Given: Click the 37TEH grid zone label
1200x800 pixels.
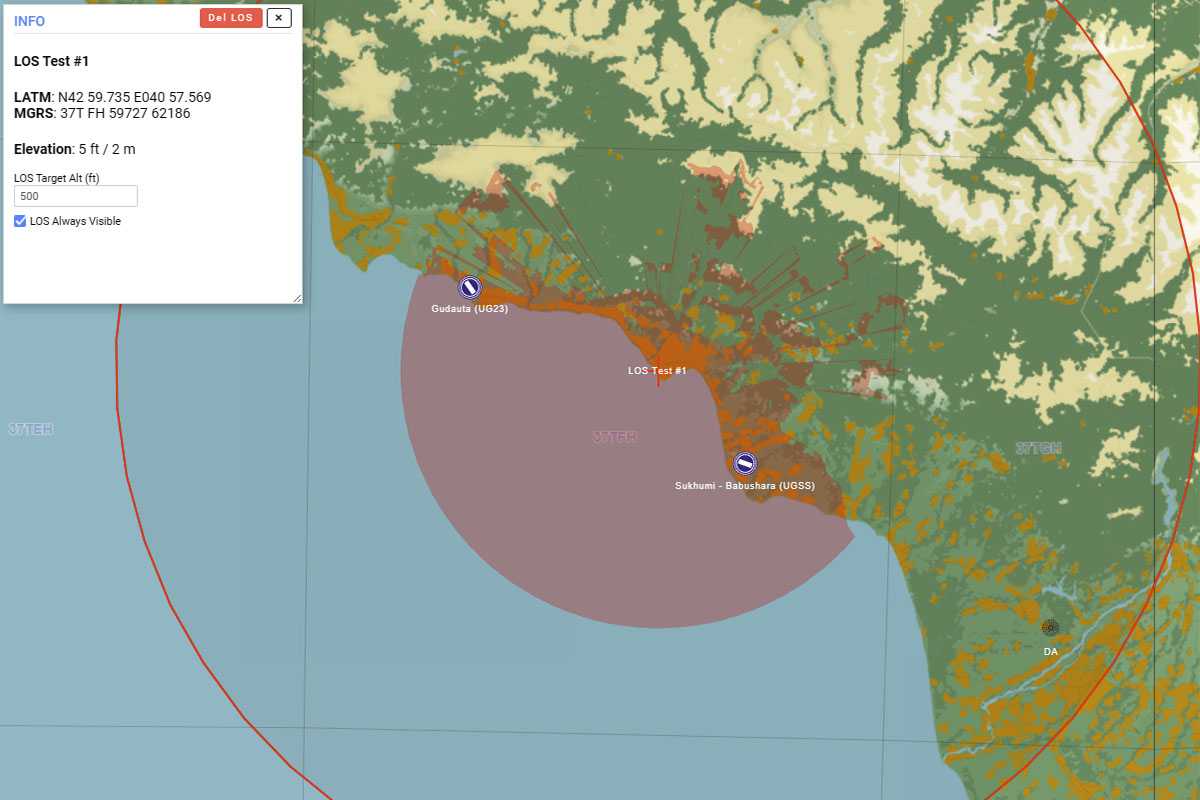Looking at the screenshot, I should click(30, 429).
